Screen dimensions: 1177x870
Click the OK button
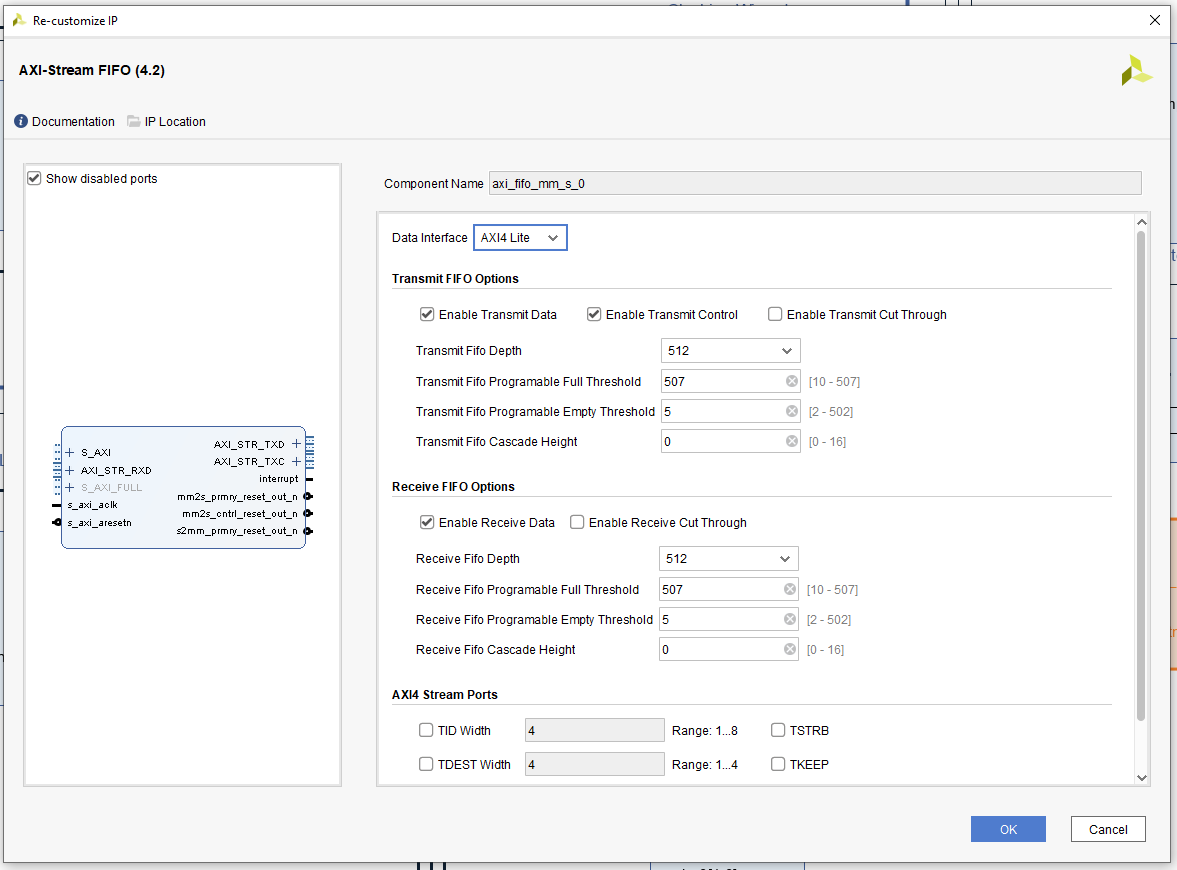[1008, 829]
